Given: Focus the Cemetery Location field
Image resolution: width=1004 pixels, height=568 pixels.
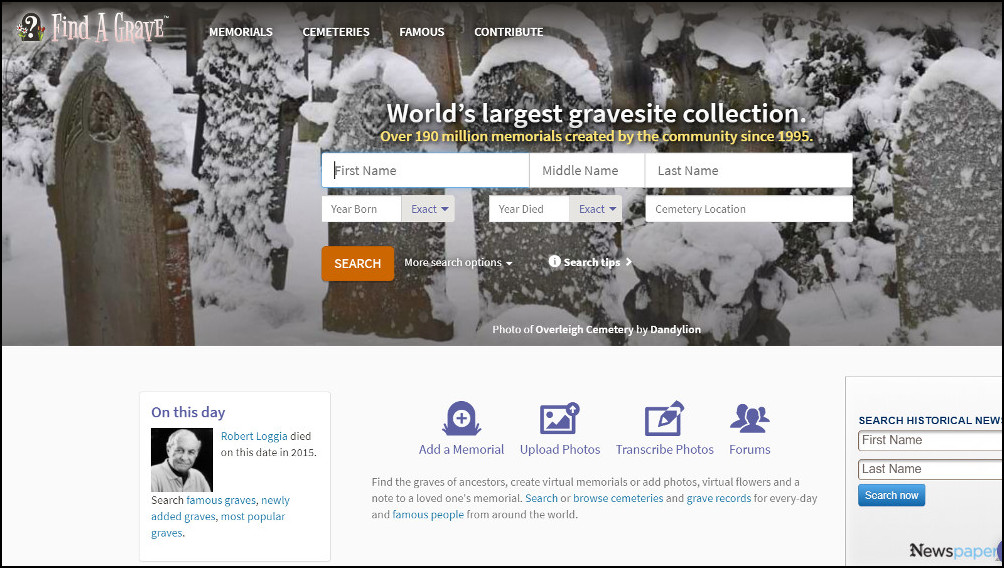Looking at the screenshot, I should tap(749, 209).
